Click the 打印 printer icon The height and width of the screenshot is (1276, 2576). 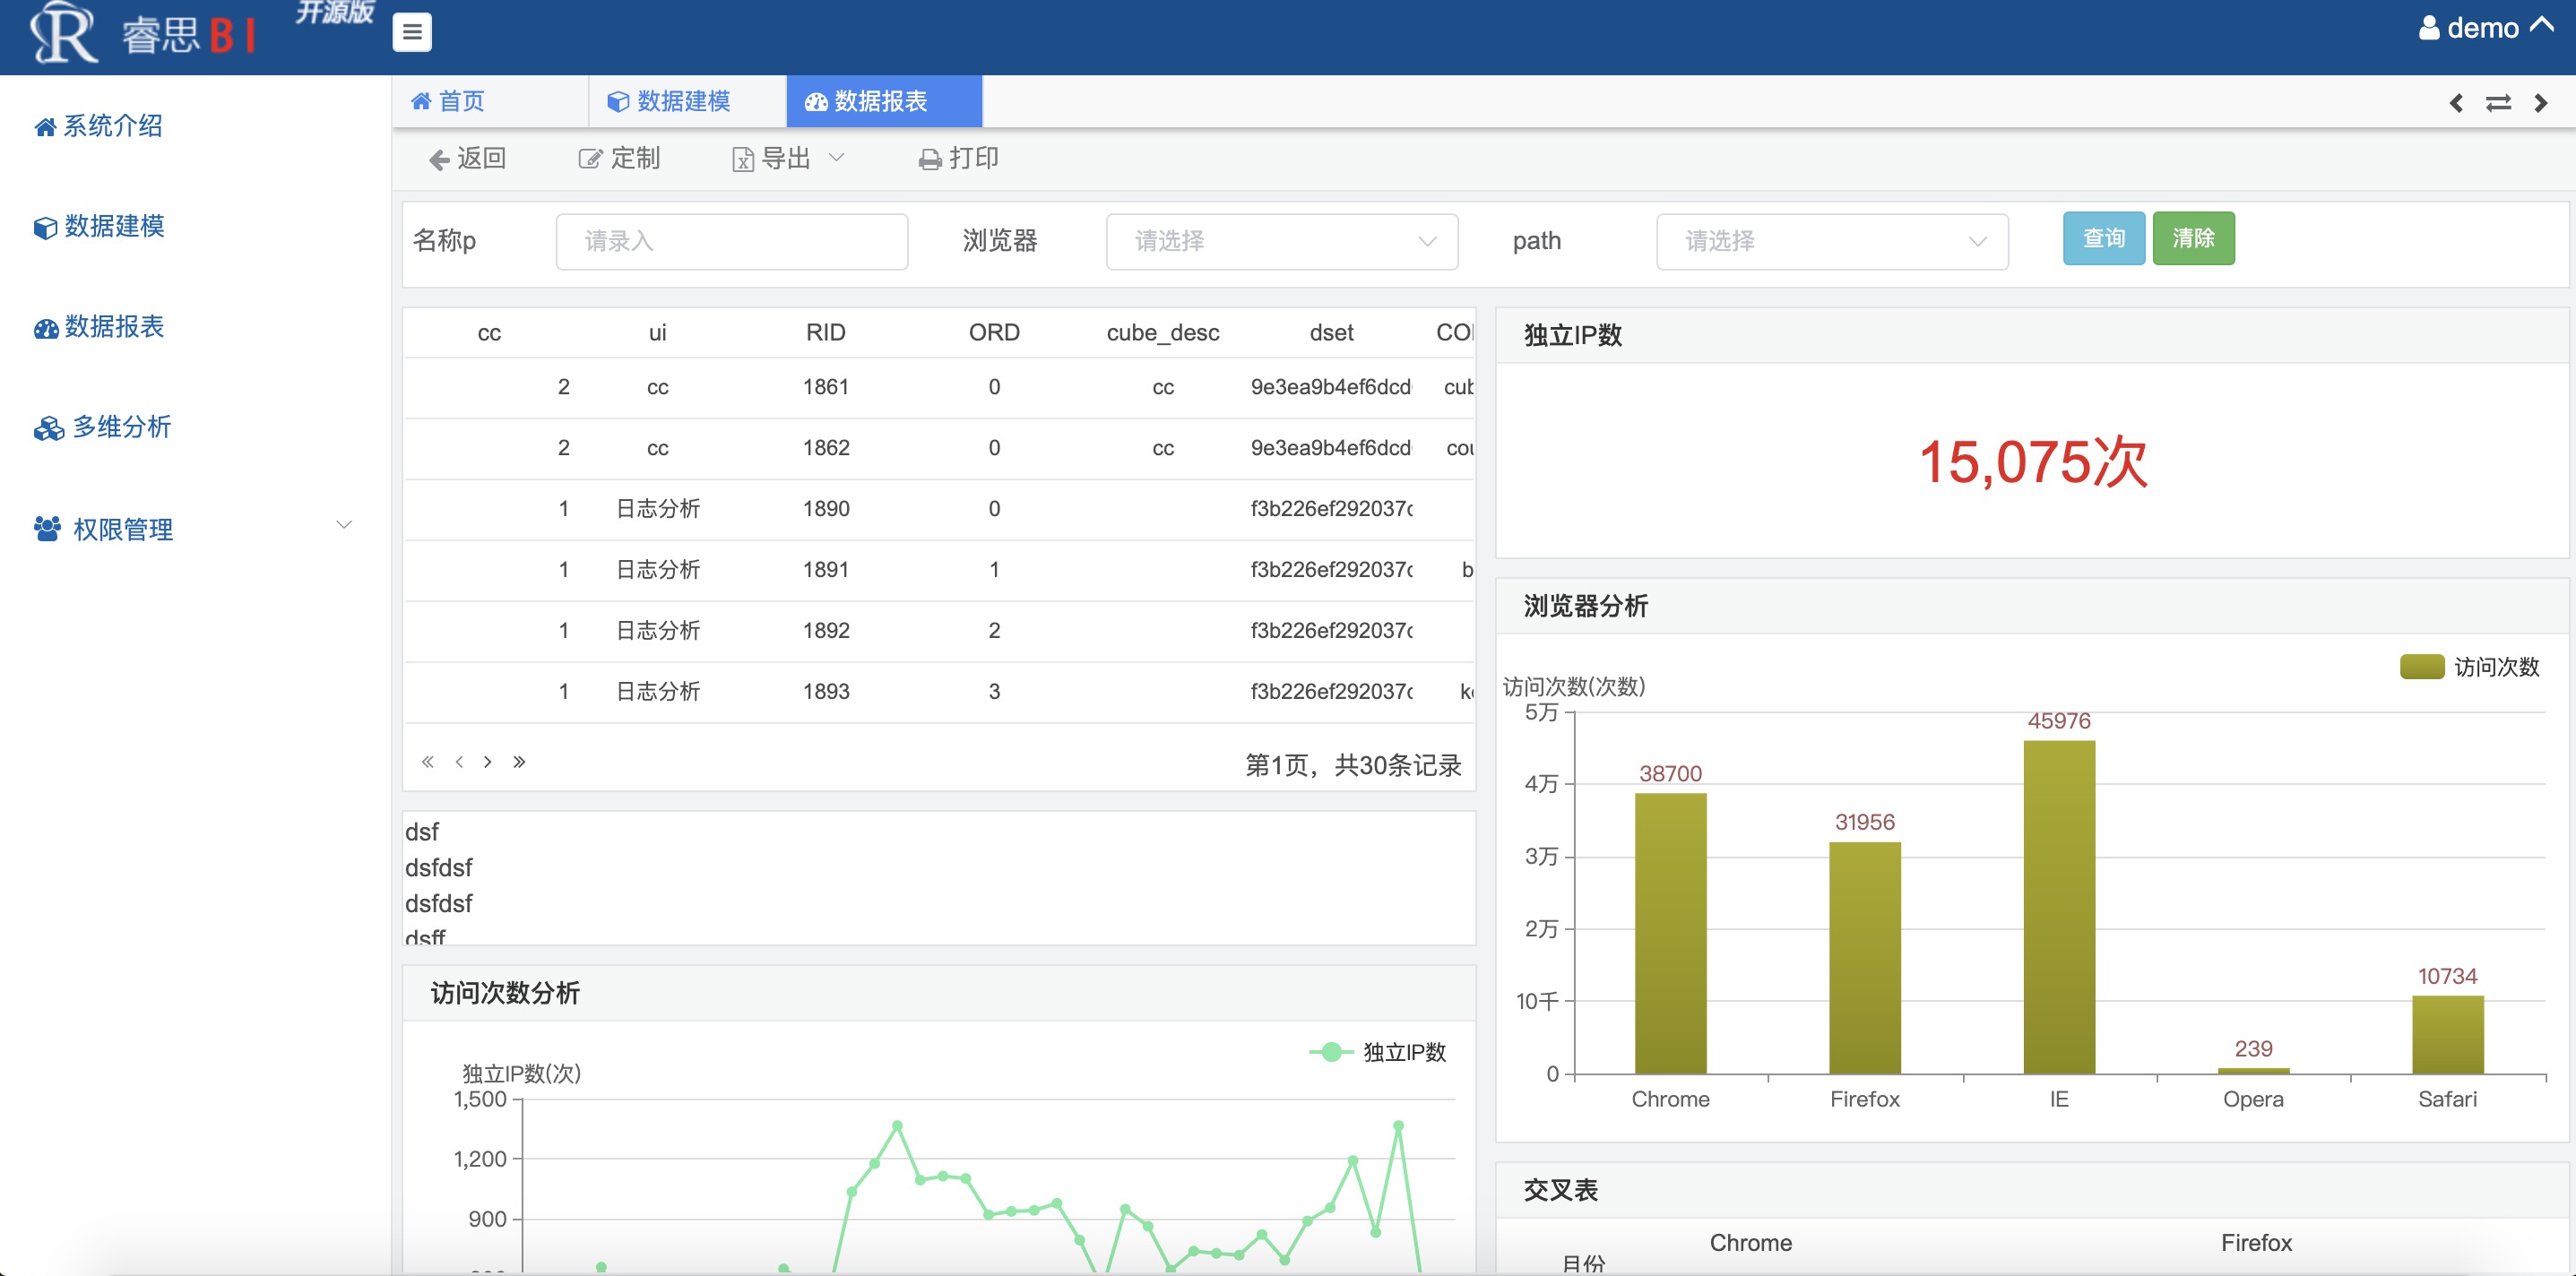point(930,159)
